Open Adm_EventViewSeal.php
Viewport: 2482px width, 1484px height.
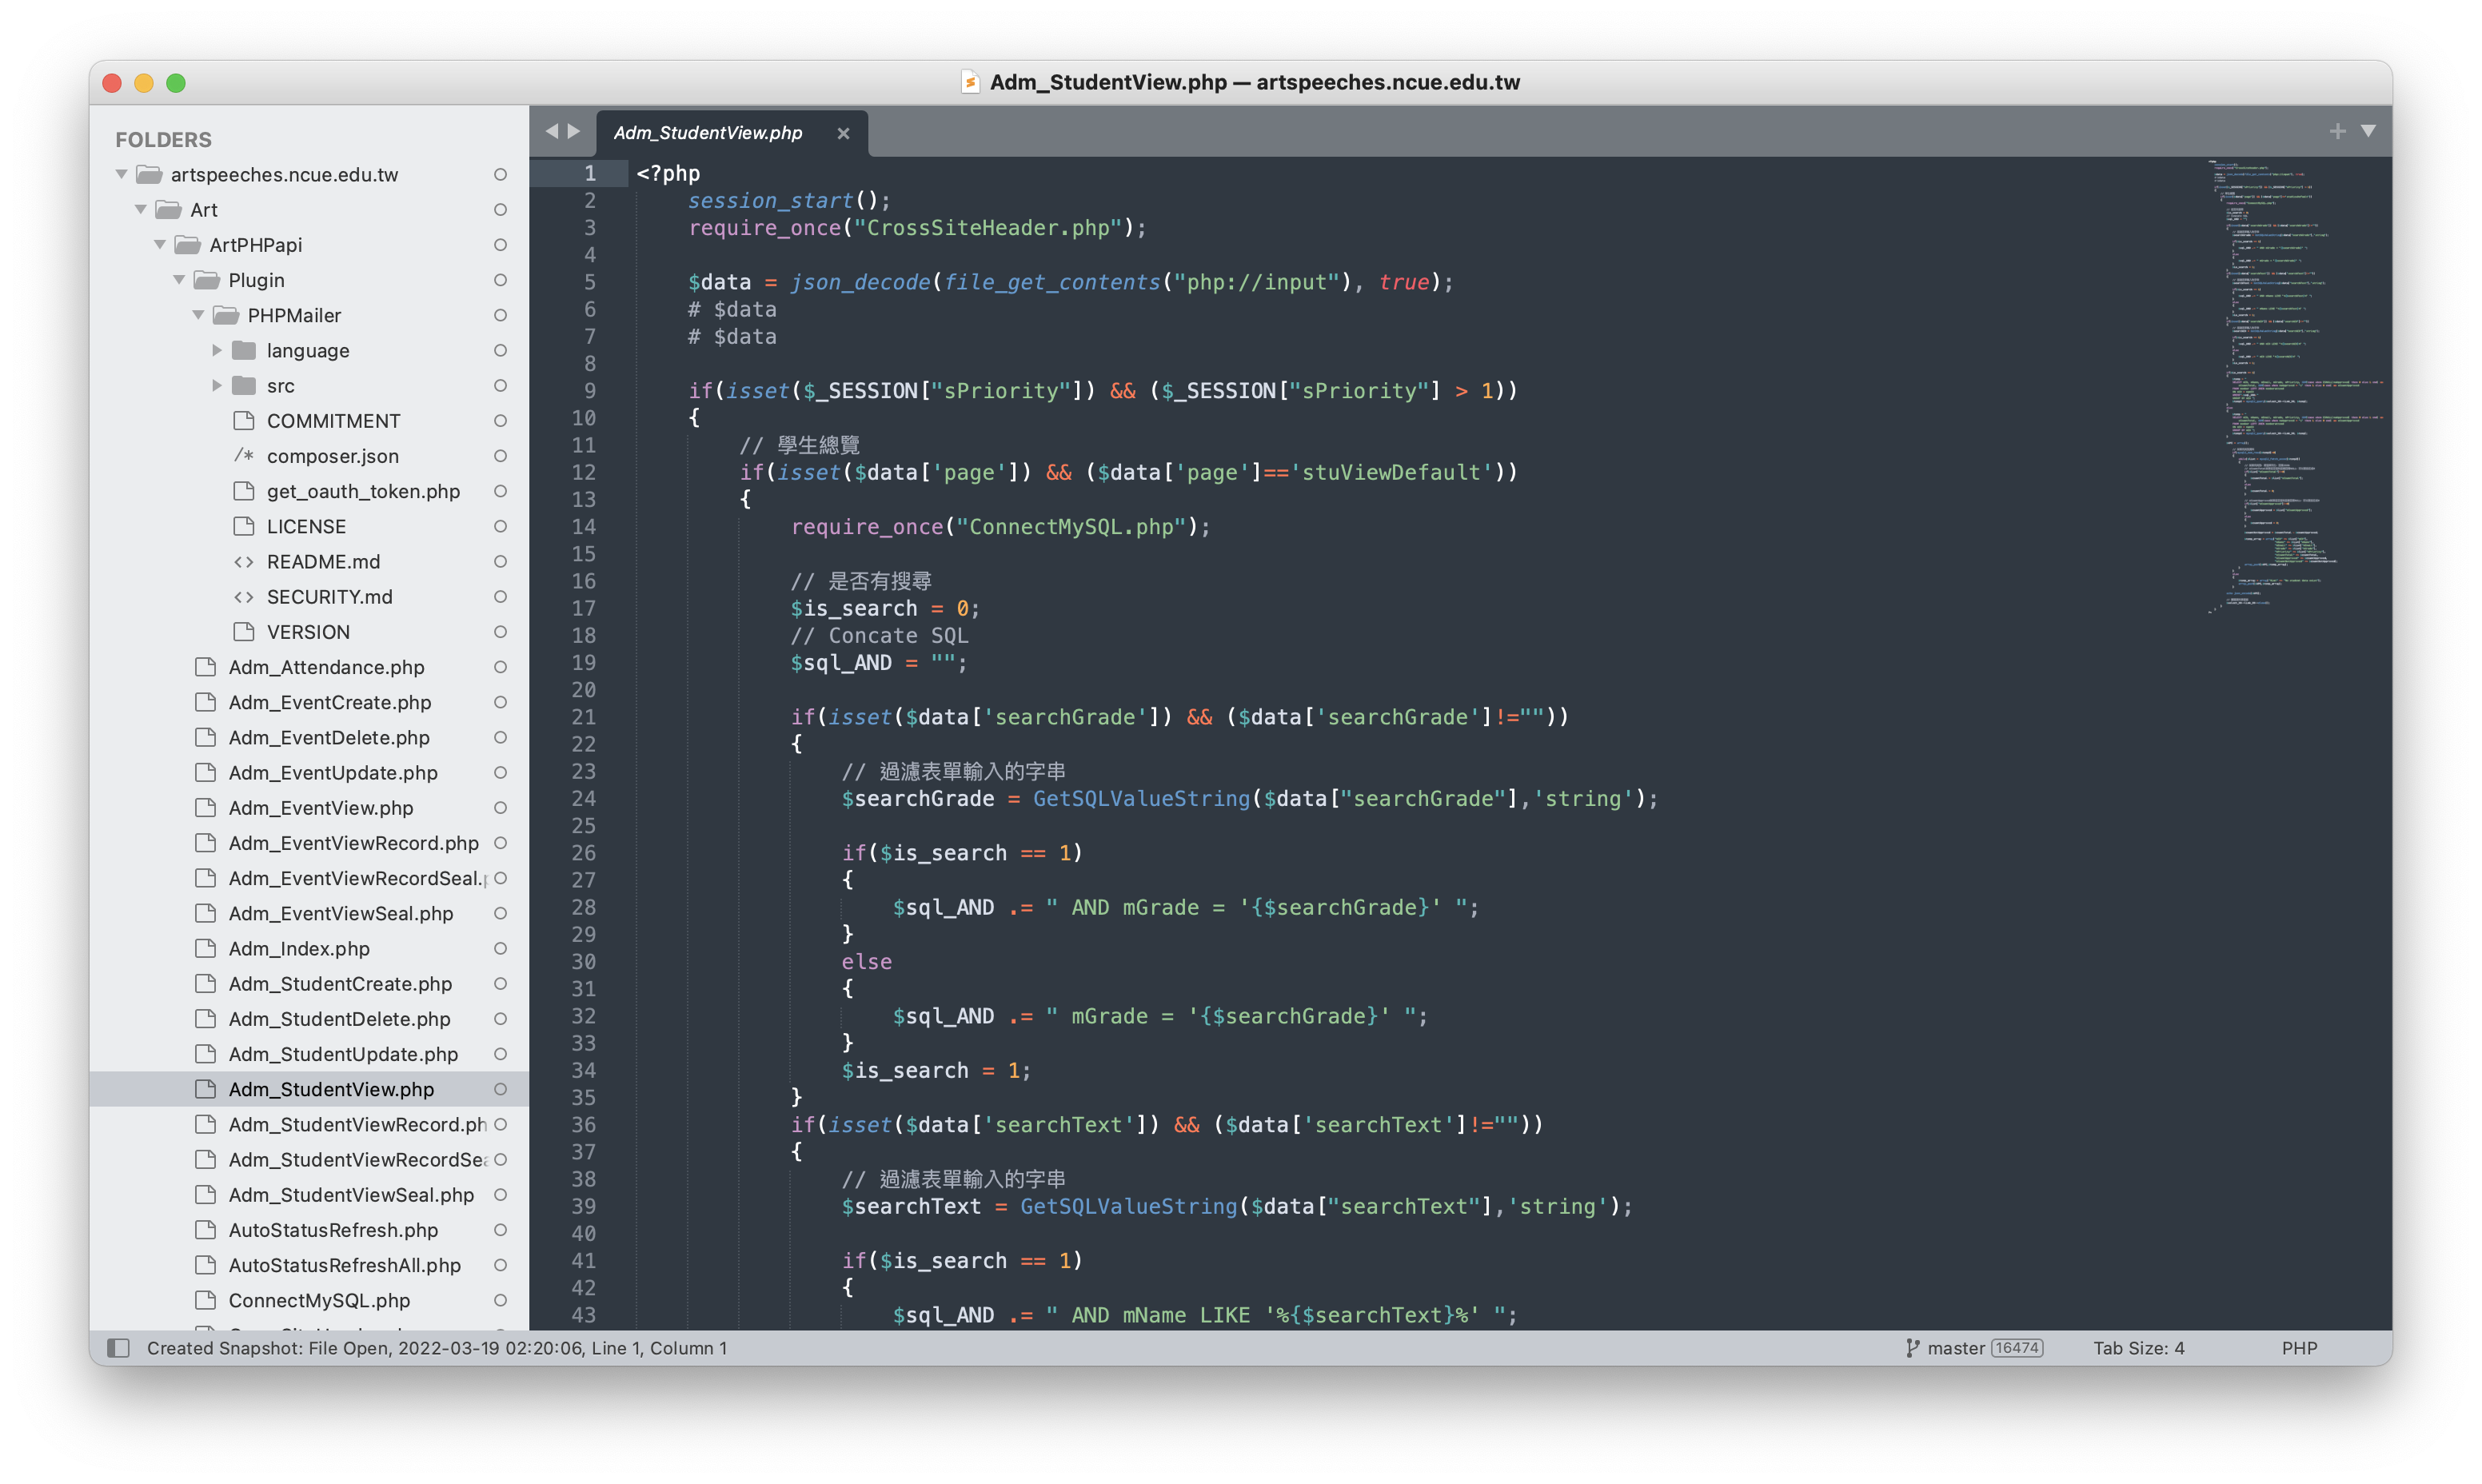pos(341,912)
